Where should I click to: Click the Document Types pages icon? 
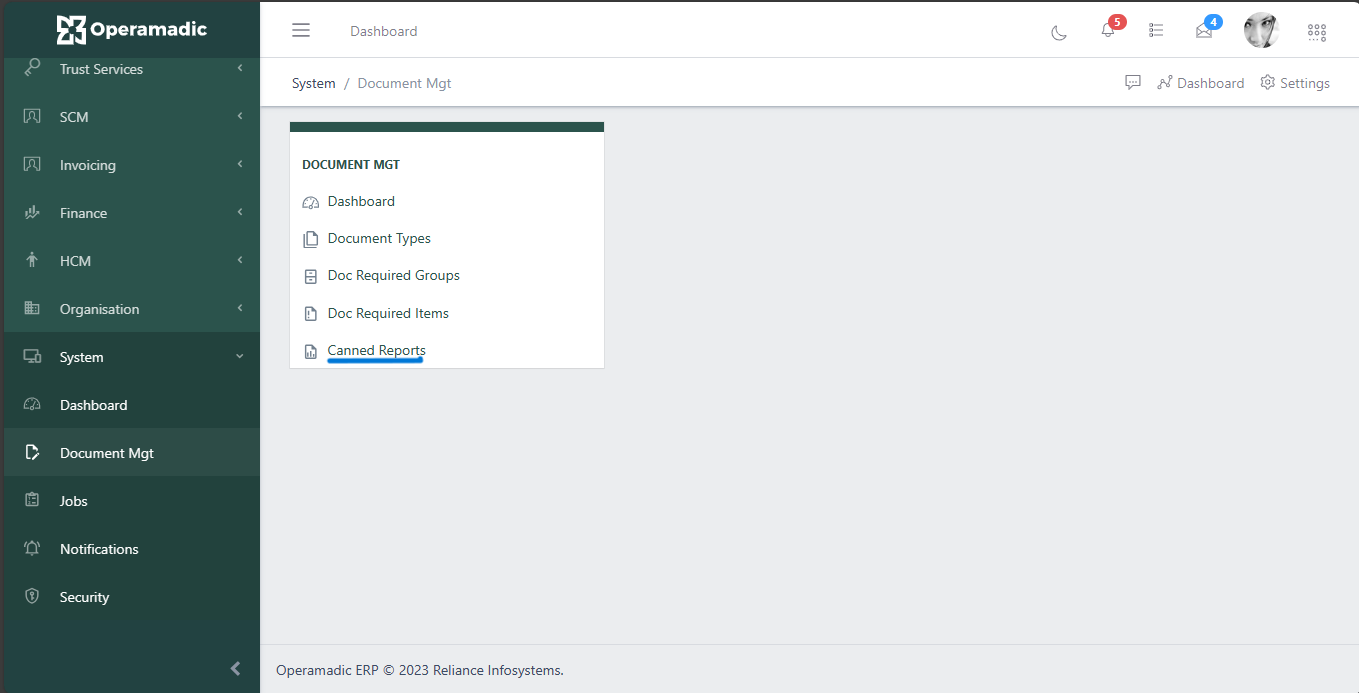[x=310, y=239]
